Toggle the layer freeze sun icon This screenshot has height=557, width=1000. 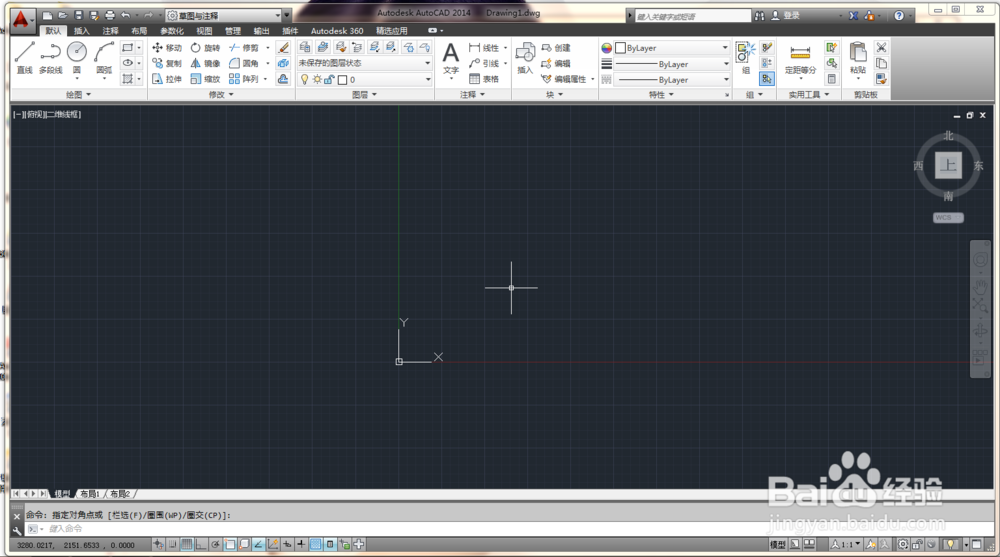tap(317, 79)
